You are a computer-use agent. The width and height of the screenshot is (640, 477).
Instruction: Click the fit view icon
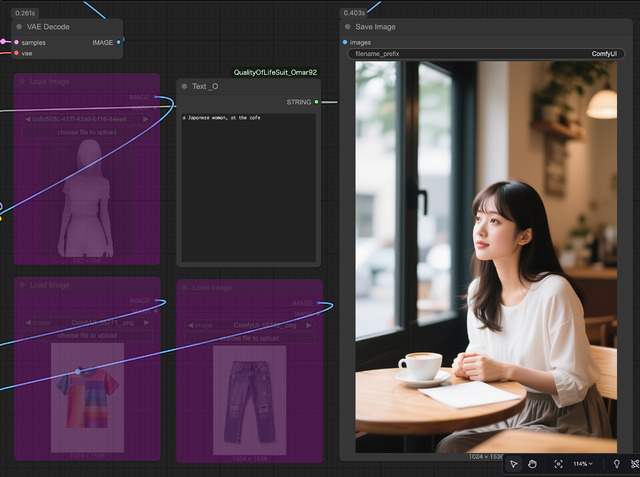[x=558, y=464]
